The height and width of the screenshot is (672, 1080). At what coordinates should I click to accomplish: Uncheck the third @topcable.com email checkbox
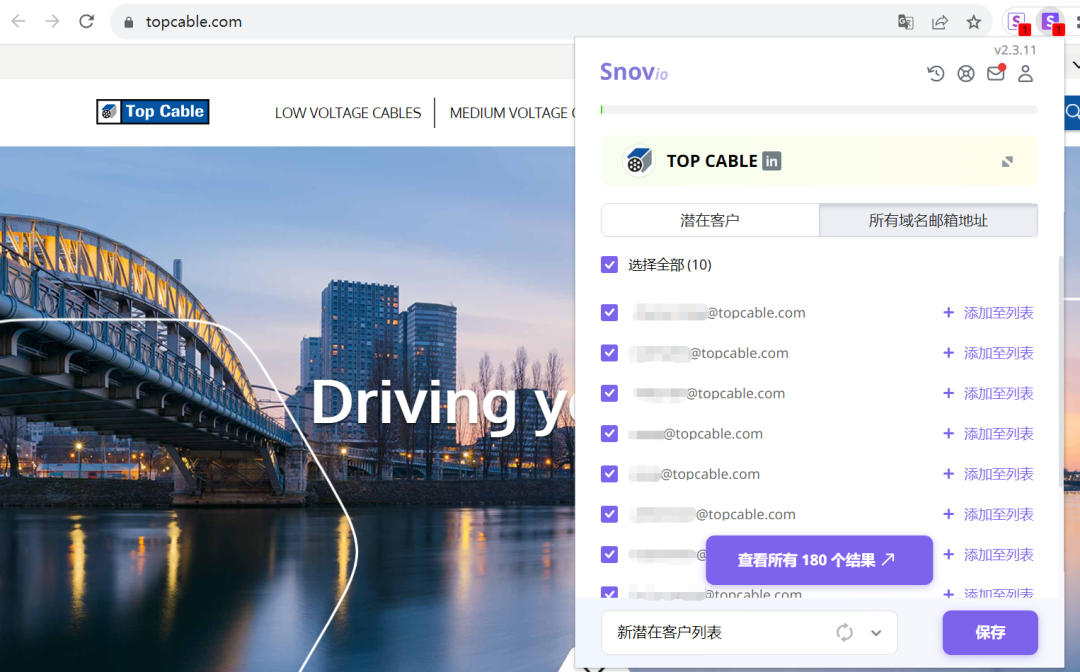[610, 393]
